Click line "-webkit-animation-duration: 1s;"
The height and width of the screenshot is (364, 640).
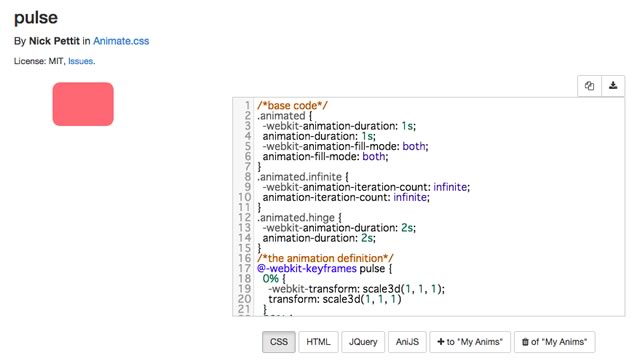tap(339, 126)
